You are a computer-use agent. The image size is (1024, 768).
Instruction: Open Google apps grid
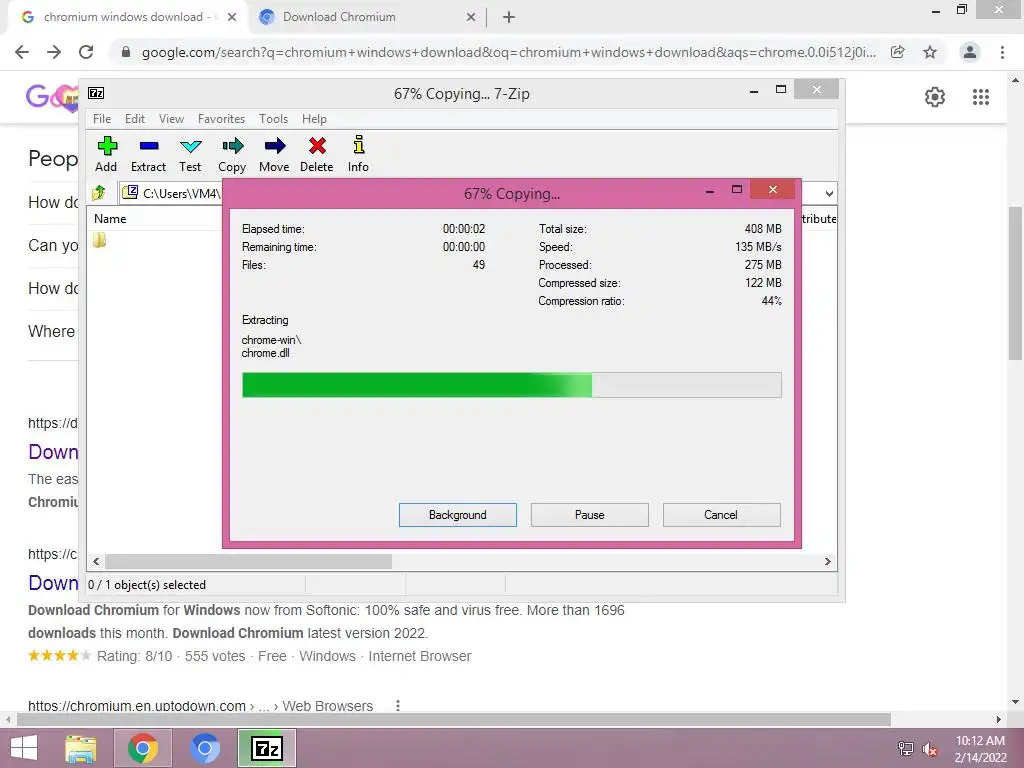pyautogui.click(x=981, y=97)
